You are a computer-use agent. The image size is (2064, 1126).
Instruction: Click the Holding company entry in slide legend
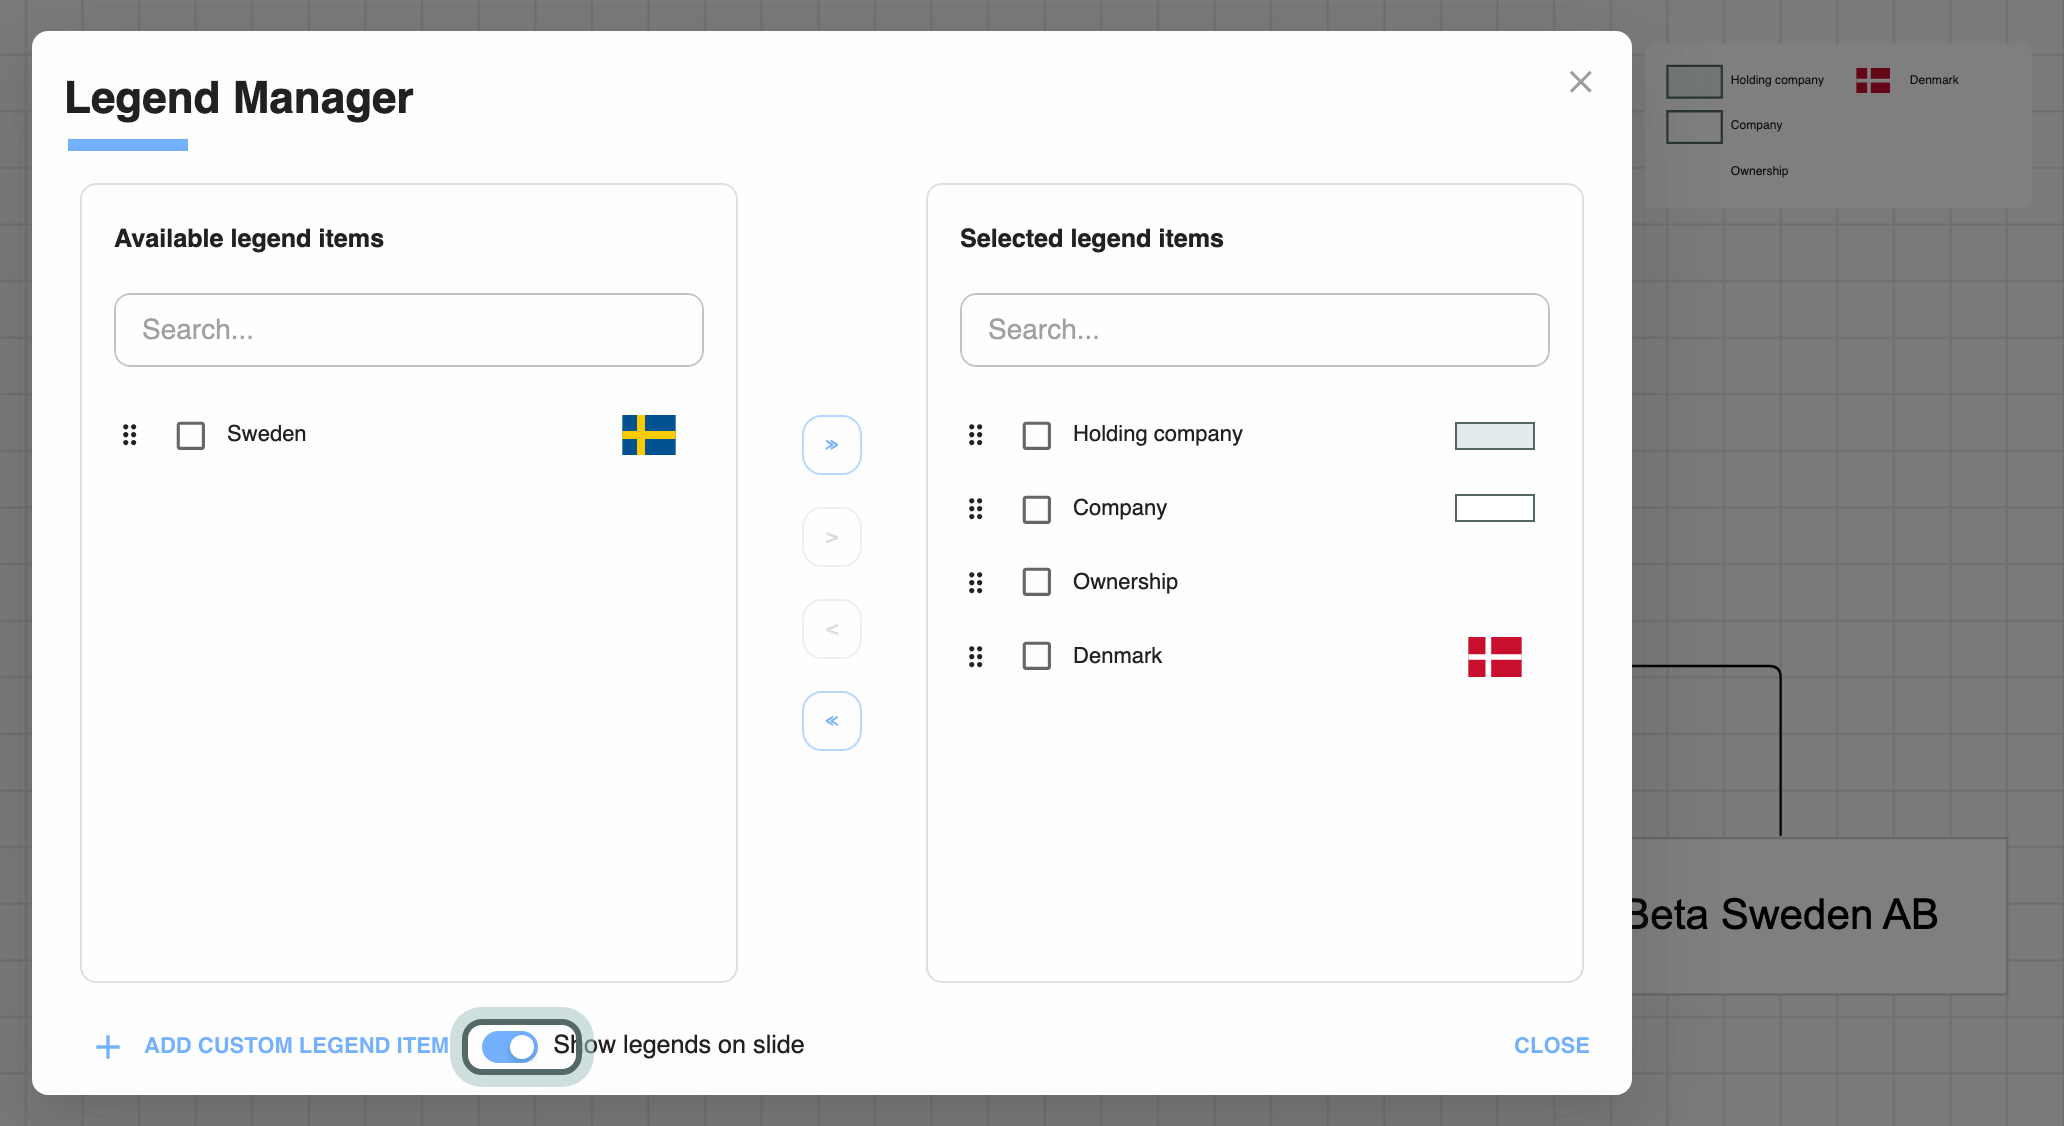1745,80
